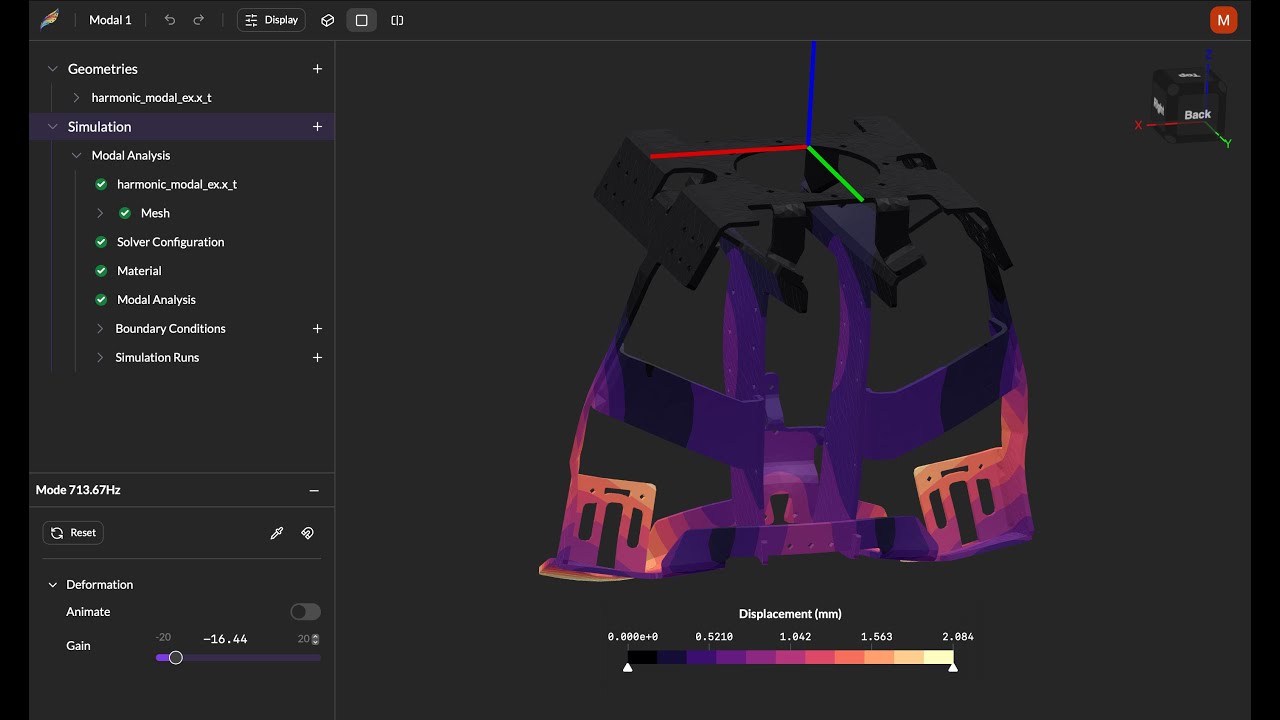Collapse the Simulation section chevron

point(53,127)
